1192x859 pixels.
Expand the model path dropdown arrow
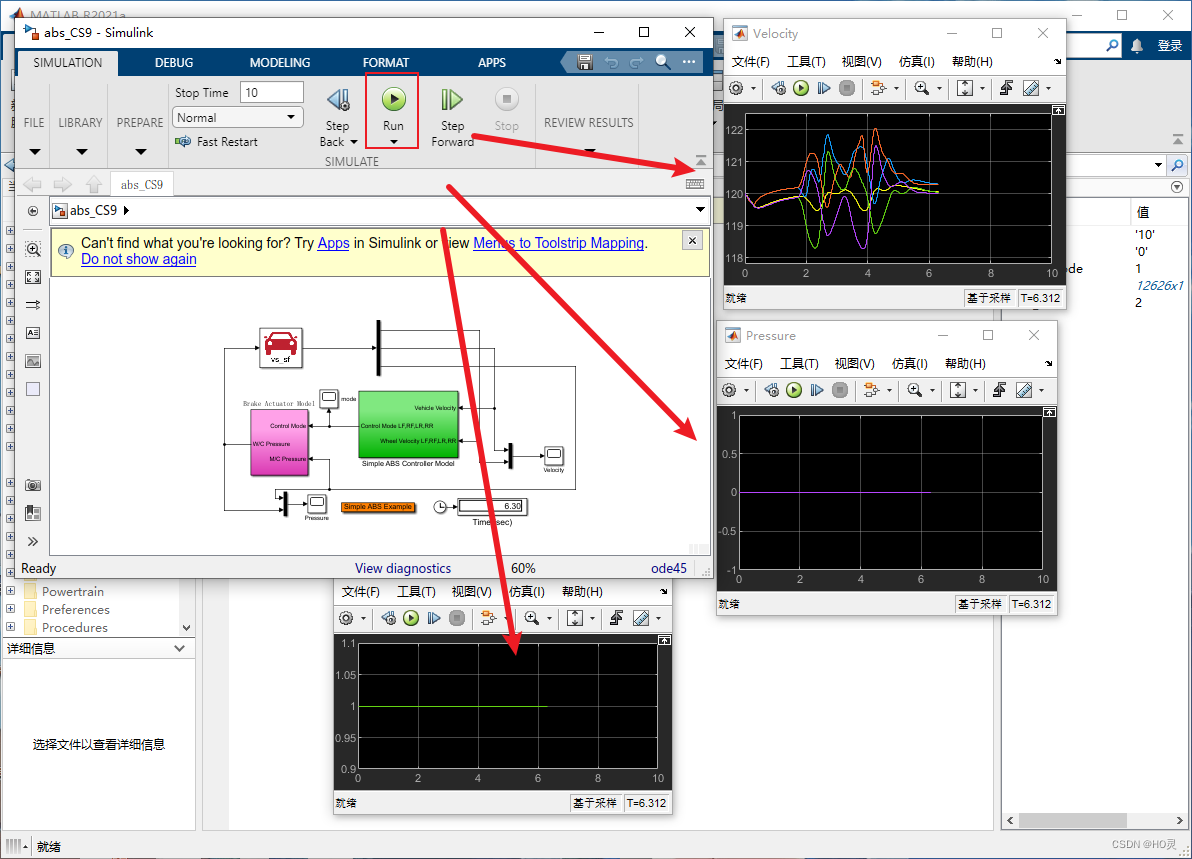pos(699,210)
